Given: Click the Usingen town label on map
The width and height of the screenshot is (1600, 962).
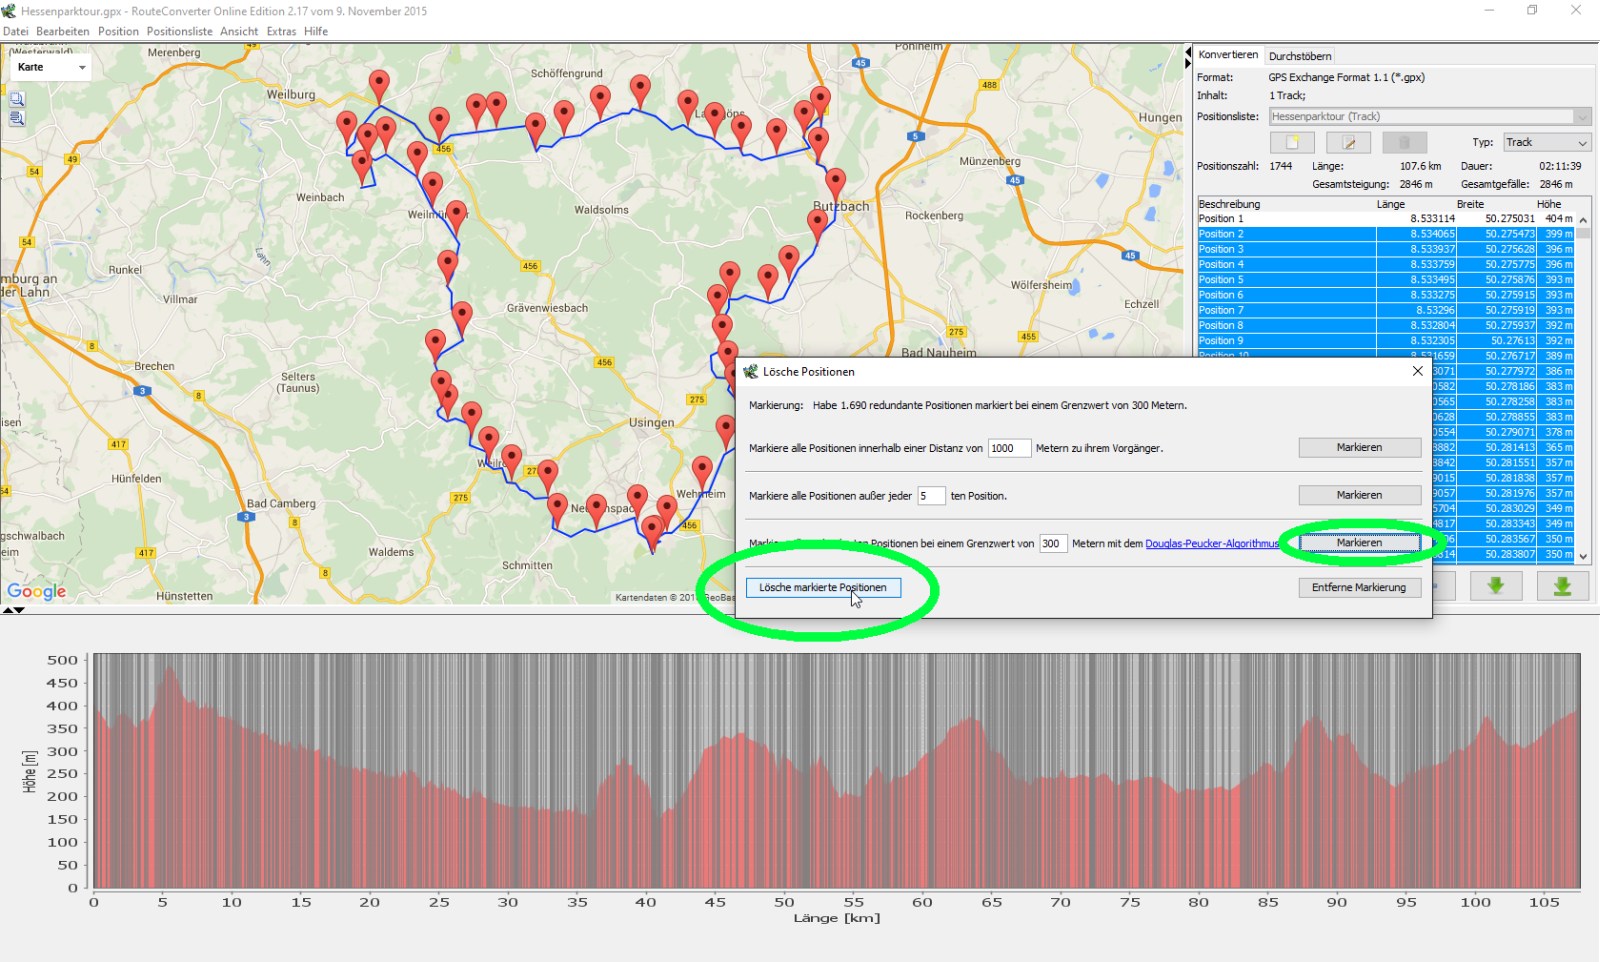Looking at the screenshot, I should (x=651, y=423).
